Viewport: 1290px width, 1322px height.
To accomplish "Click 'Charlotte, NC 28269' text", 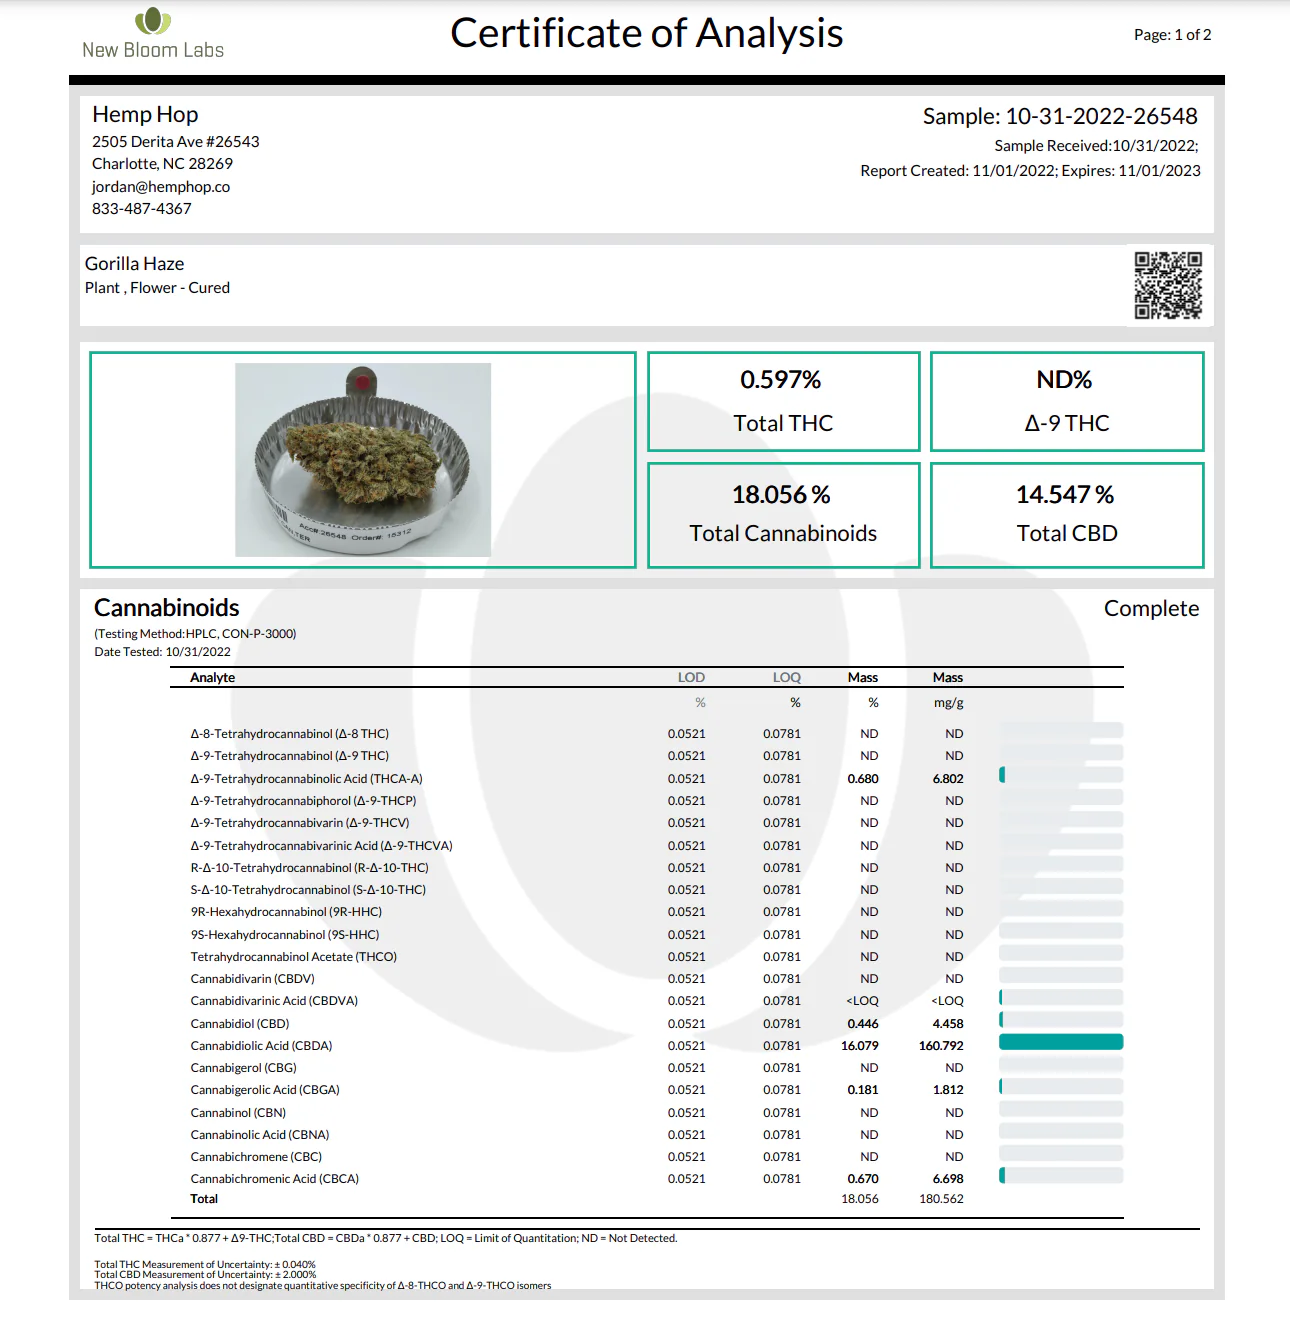I will pyautogui.click(x=162, y=164).
